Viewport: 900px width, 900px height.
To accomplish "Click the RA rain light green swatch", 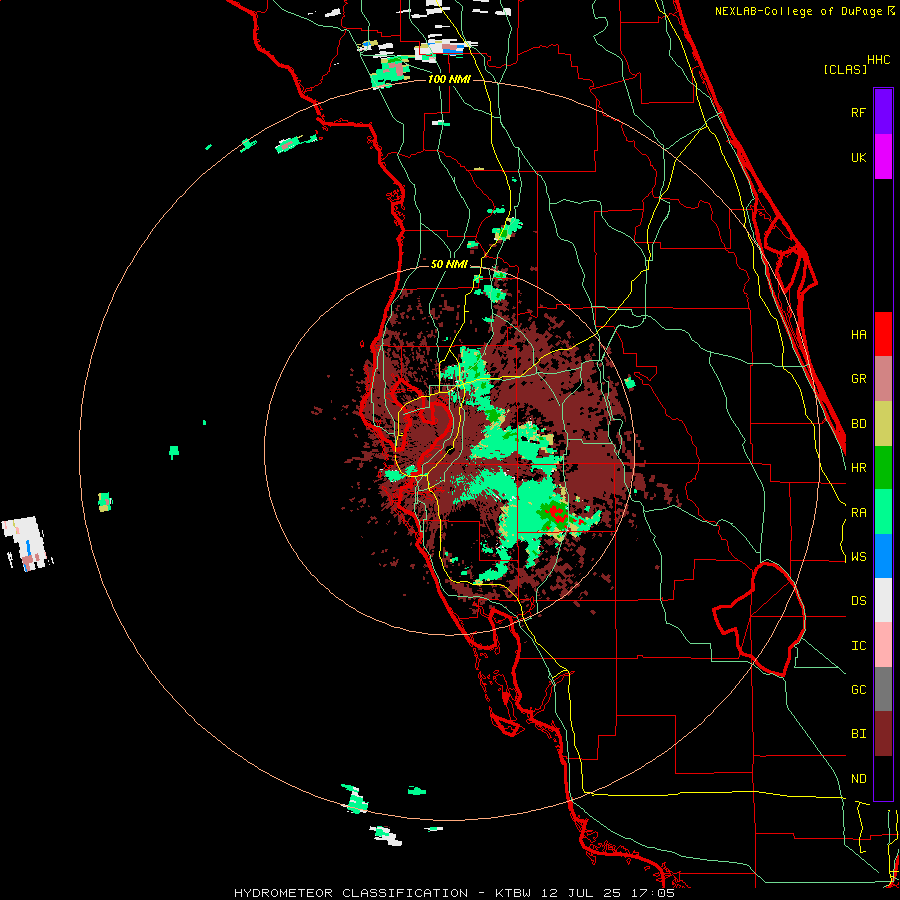I will [883, 512].
